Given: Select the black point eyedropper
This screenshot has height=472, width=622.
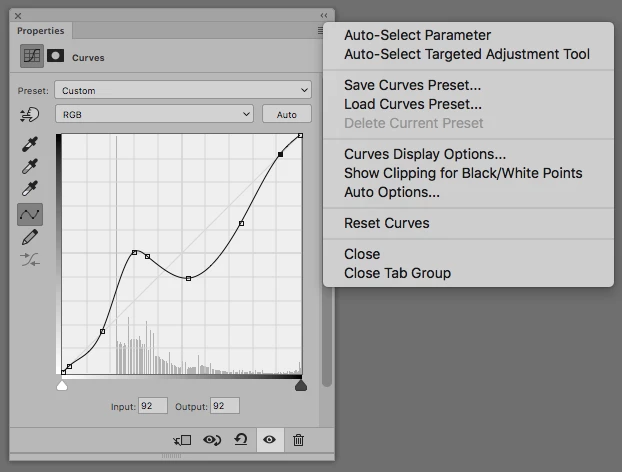Looking at the screenshot, I should (x=30, y=144).
